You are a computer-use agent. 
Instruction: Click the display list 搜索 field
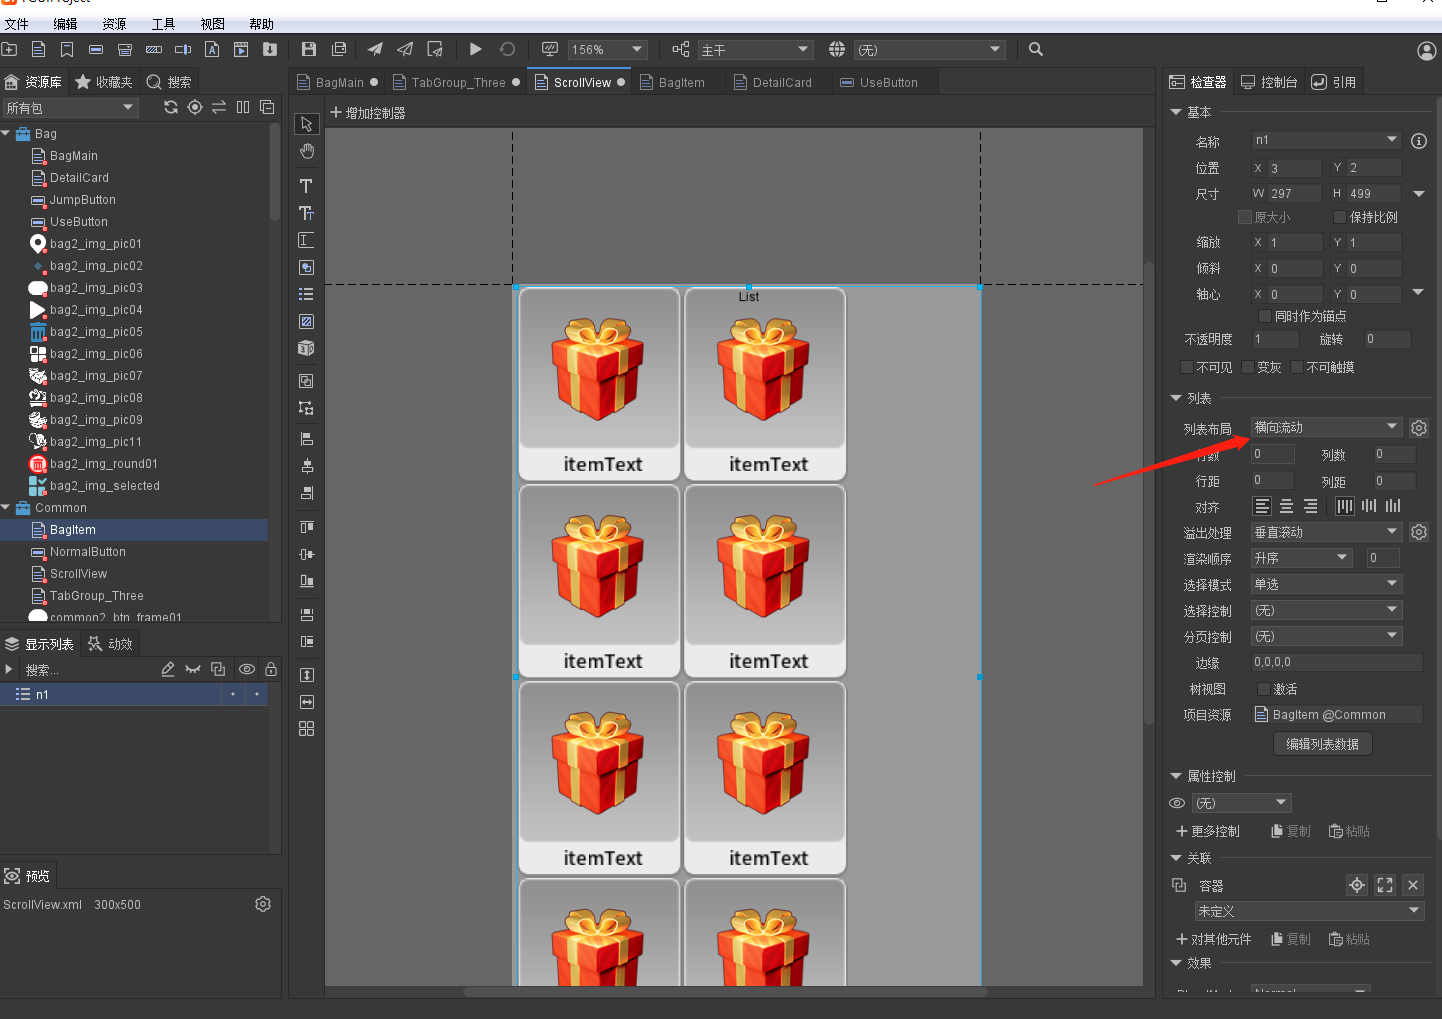(x=88, y=670)
